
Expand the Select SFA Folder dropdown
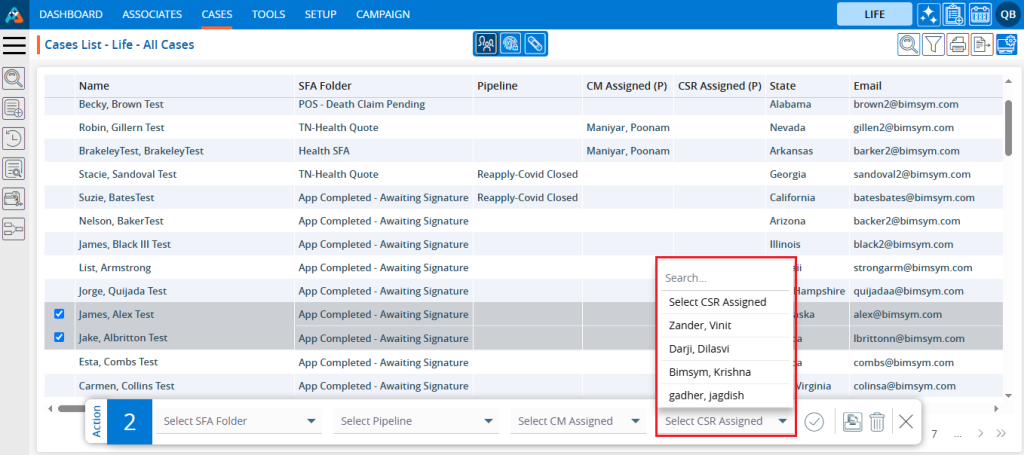pos(240,421)
